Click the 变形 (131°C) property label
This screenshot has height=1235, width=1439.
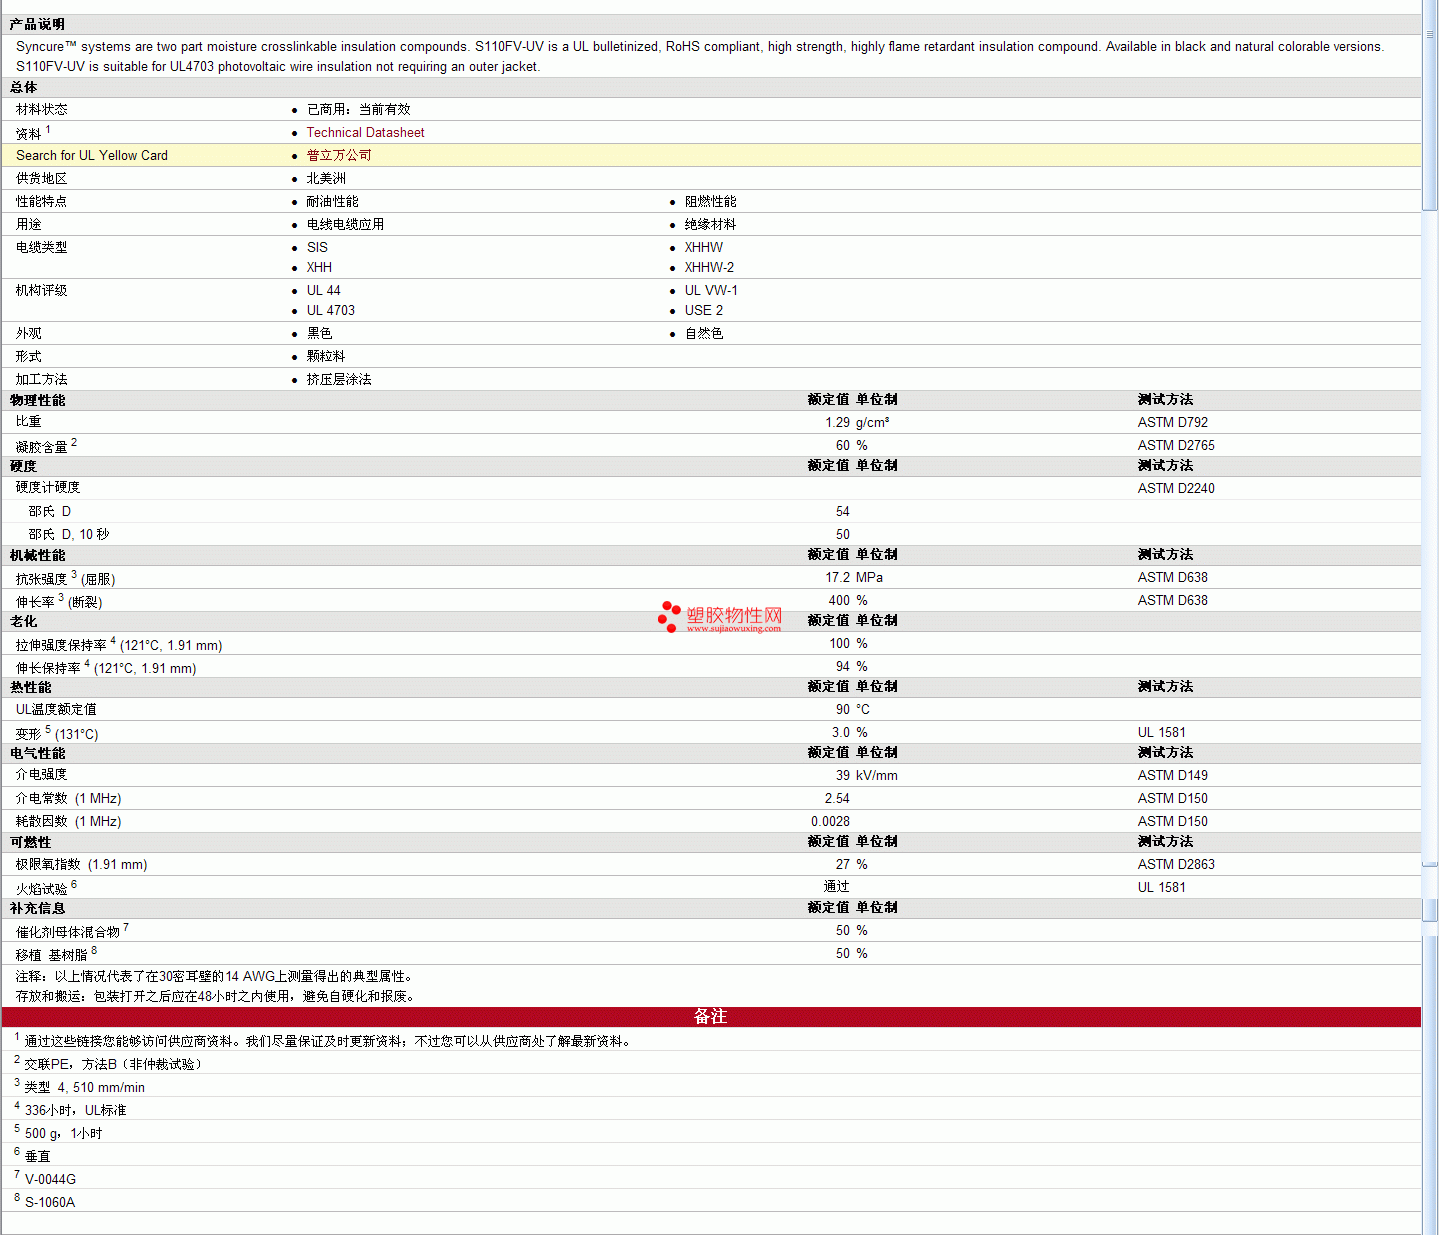pos(57,733)
